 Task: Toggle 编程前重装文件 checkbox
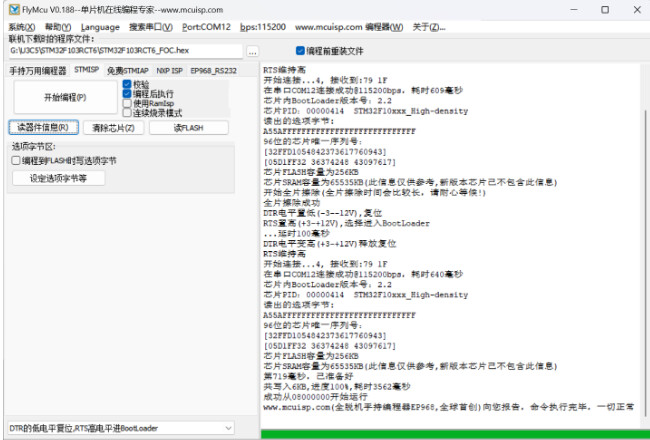[330, 51]
